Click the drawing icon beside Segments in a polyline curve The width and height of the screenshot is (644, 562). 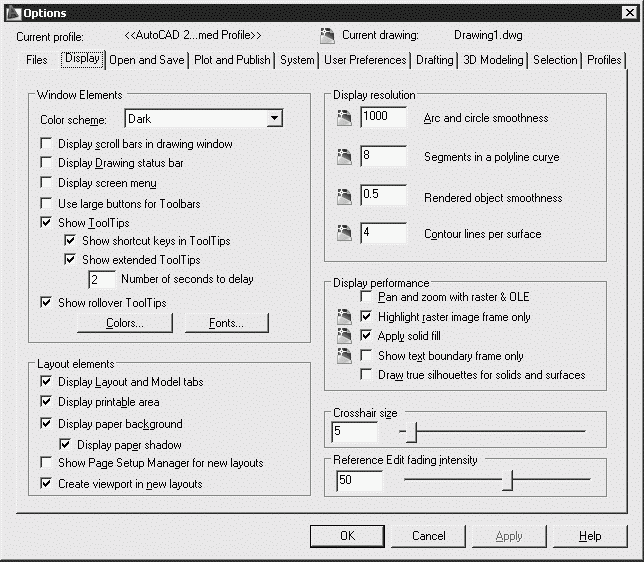click(345, 157)
